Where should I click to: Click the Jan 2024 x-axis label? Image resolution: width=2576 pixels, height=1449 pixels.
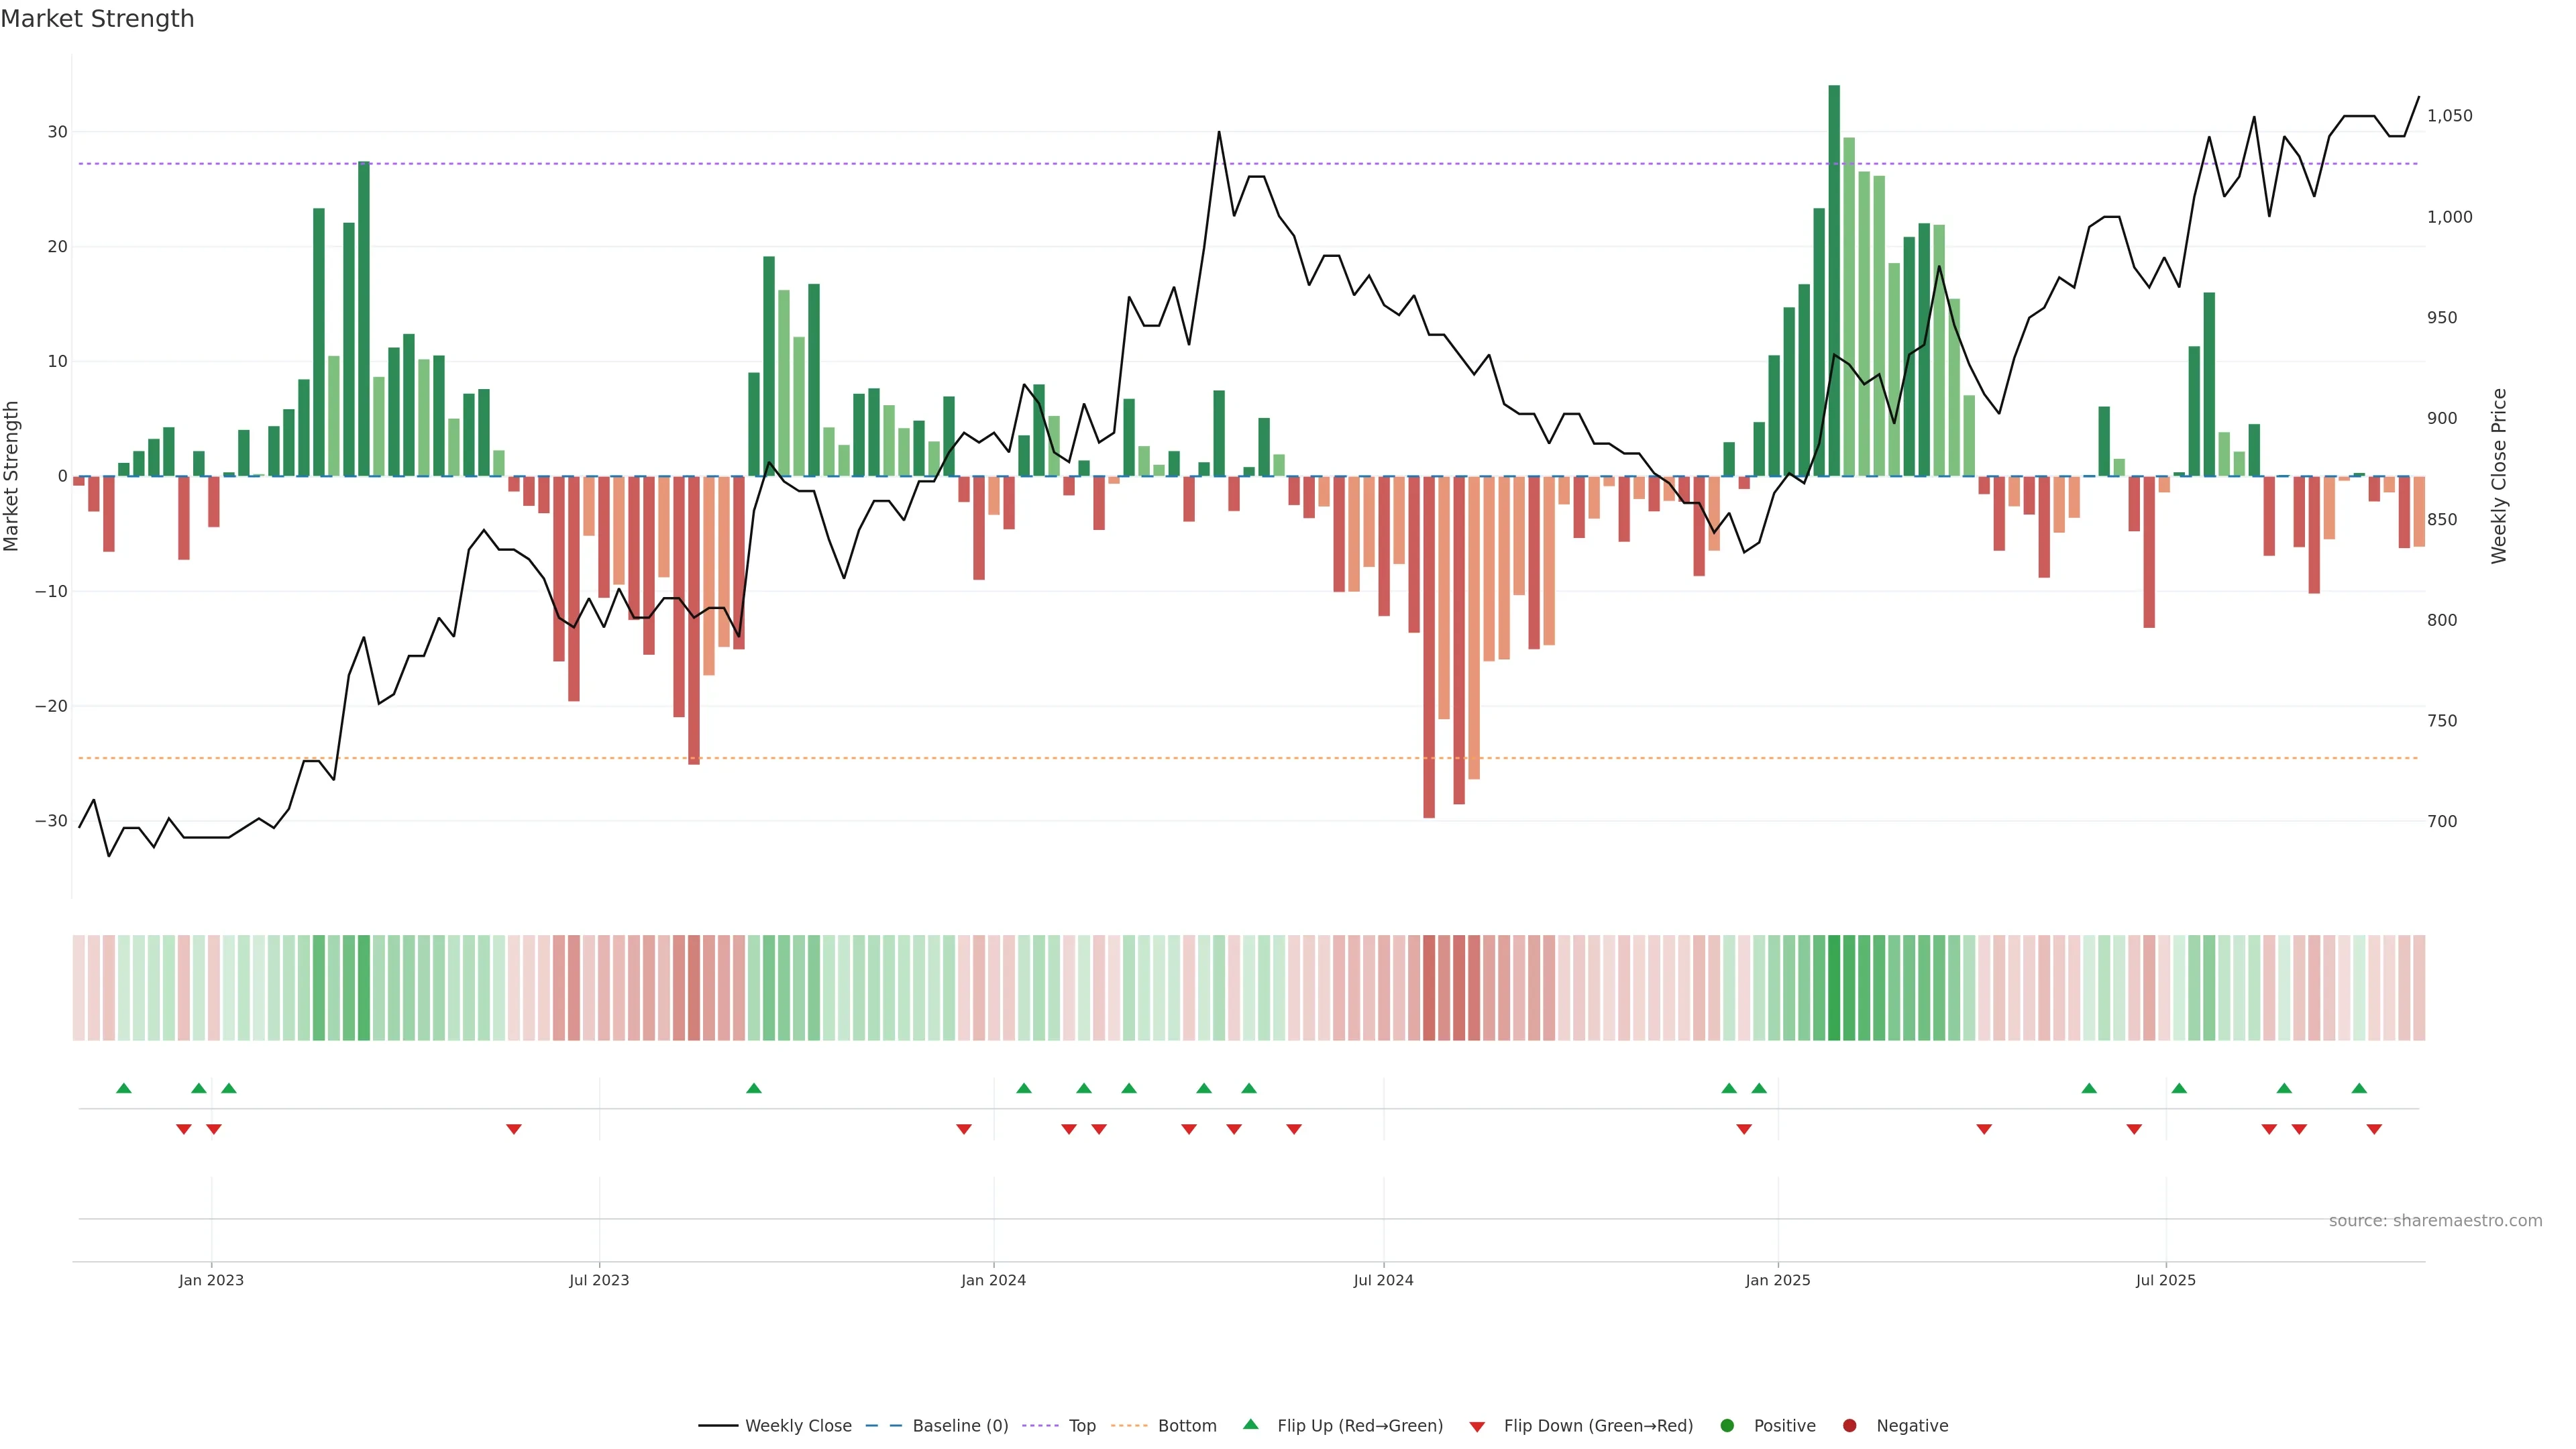click(x=993, y=1280)
